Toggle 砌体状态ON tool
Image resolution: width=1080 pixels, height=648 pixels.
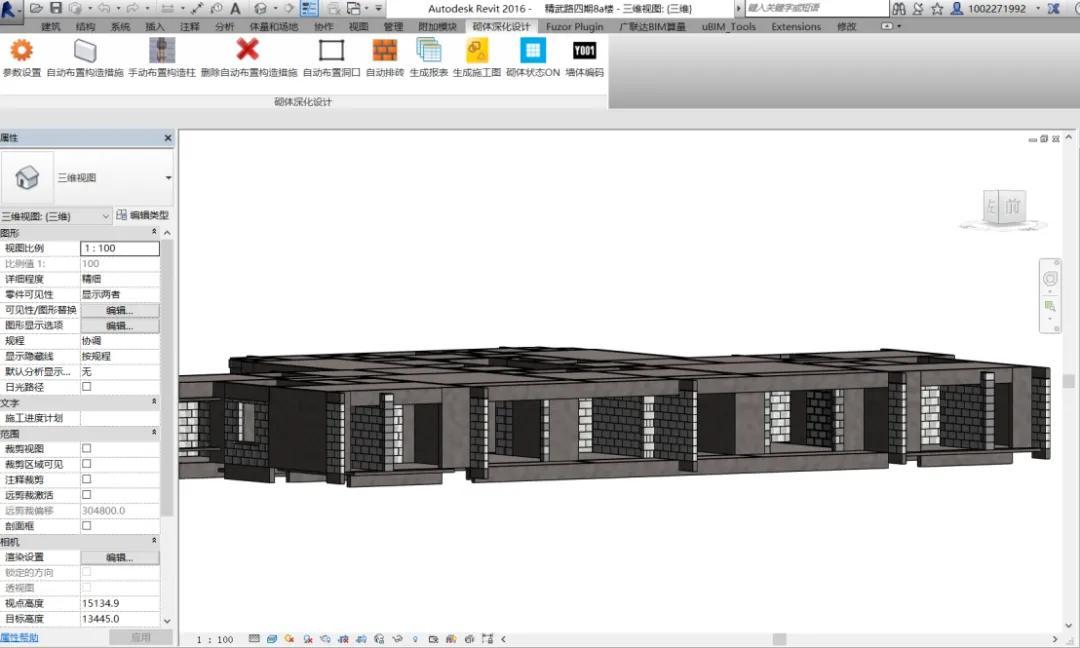pyautogui.click(x=532, y=57)
